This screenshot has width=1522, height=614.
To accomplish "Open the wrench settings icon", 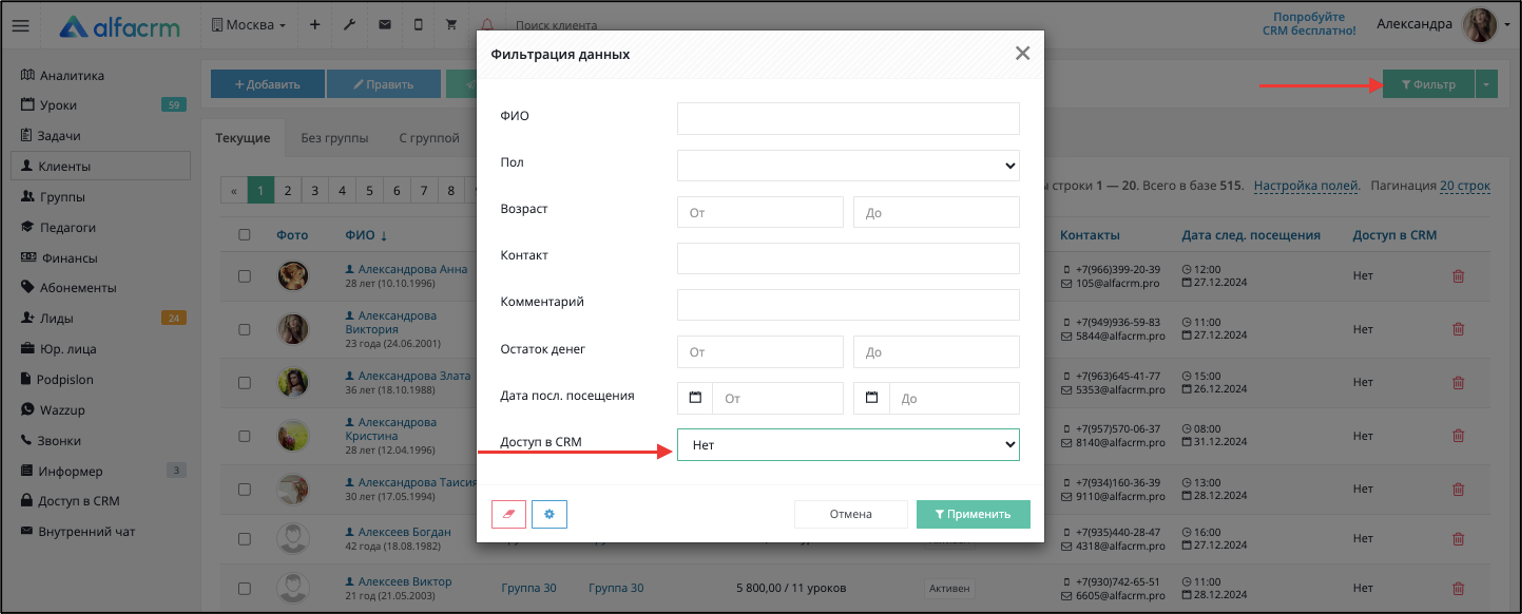I will pos(349,25).
